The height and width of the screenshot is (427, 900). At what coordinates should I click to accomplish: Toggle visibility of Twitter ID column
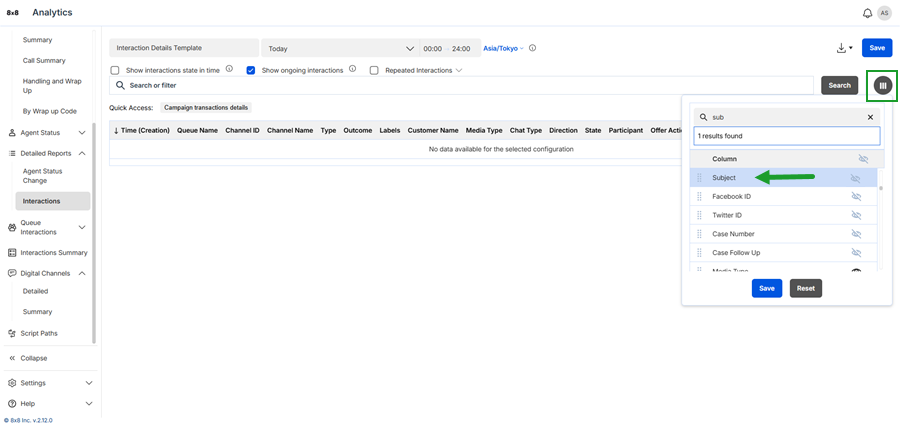(856, 215)
